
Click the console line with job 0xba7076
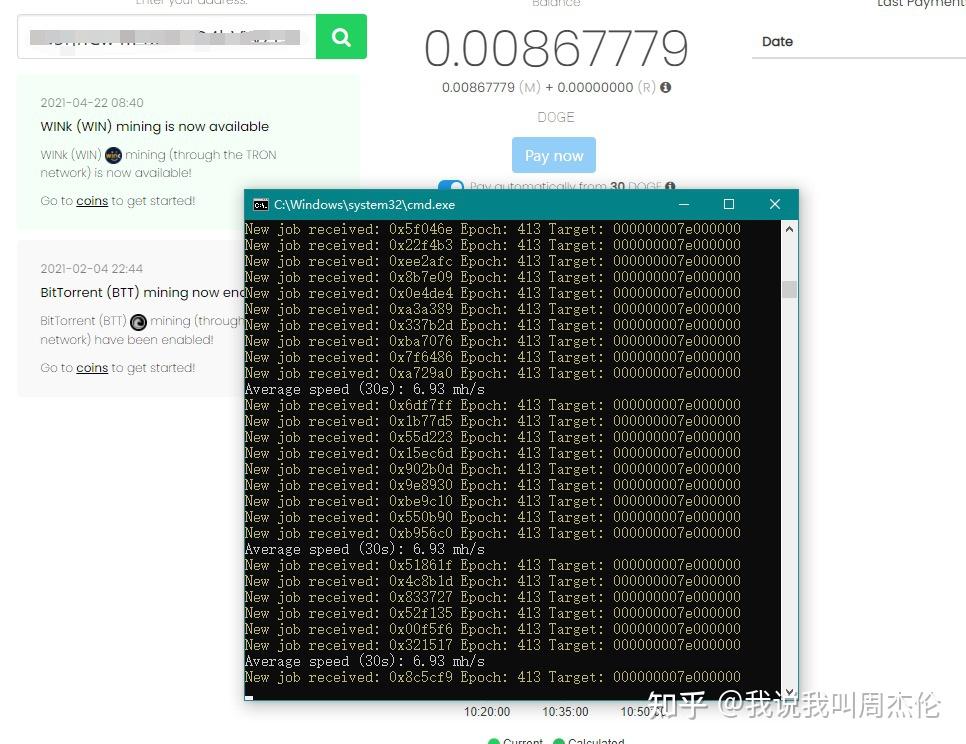(x=492, y=341)
